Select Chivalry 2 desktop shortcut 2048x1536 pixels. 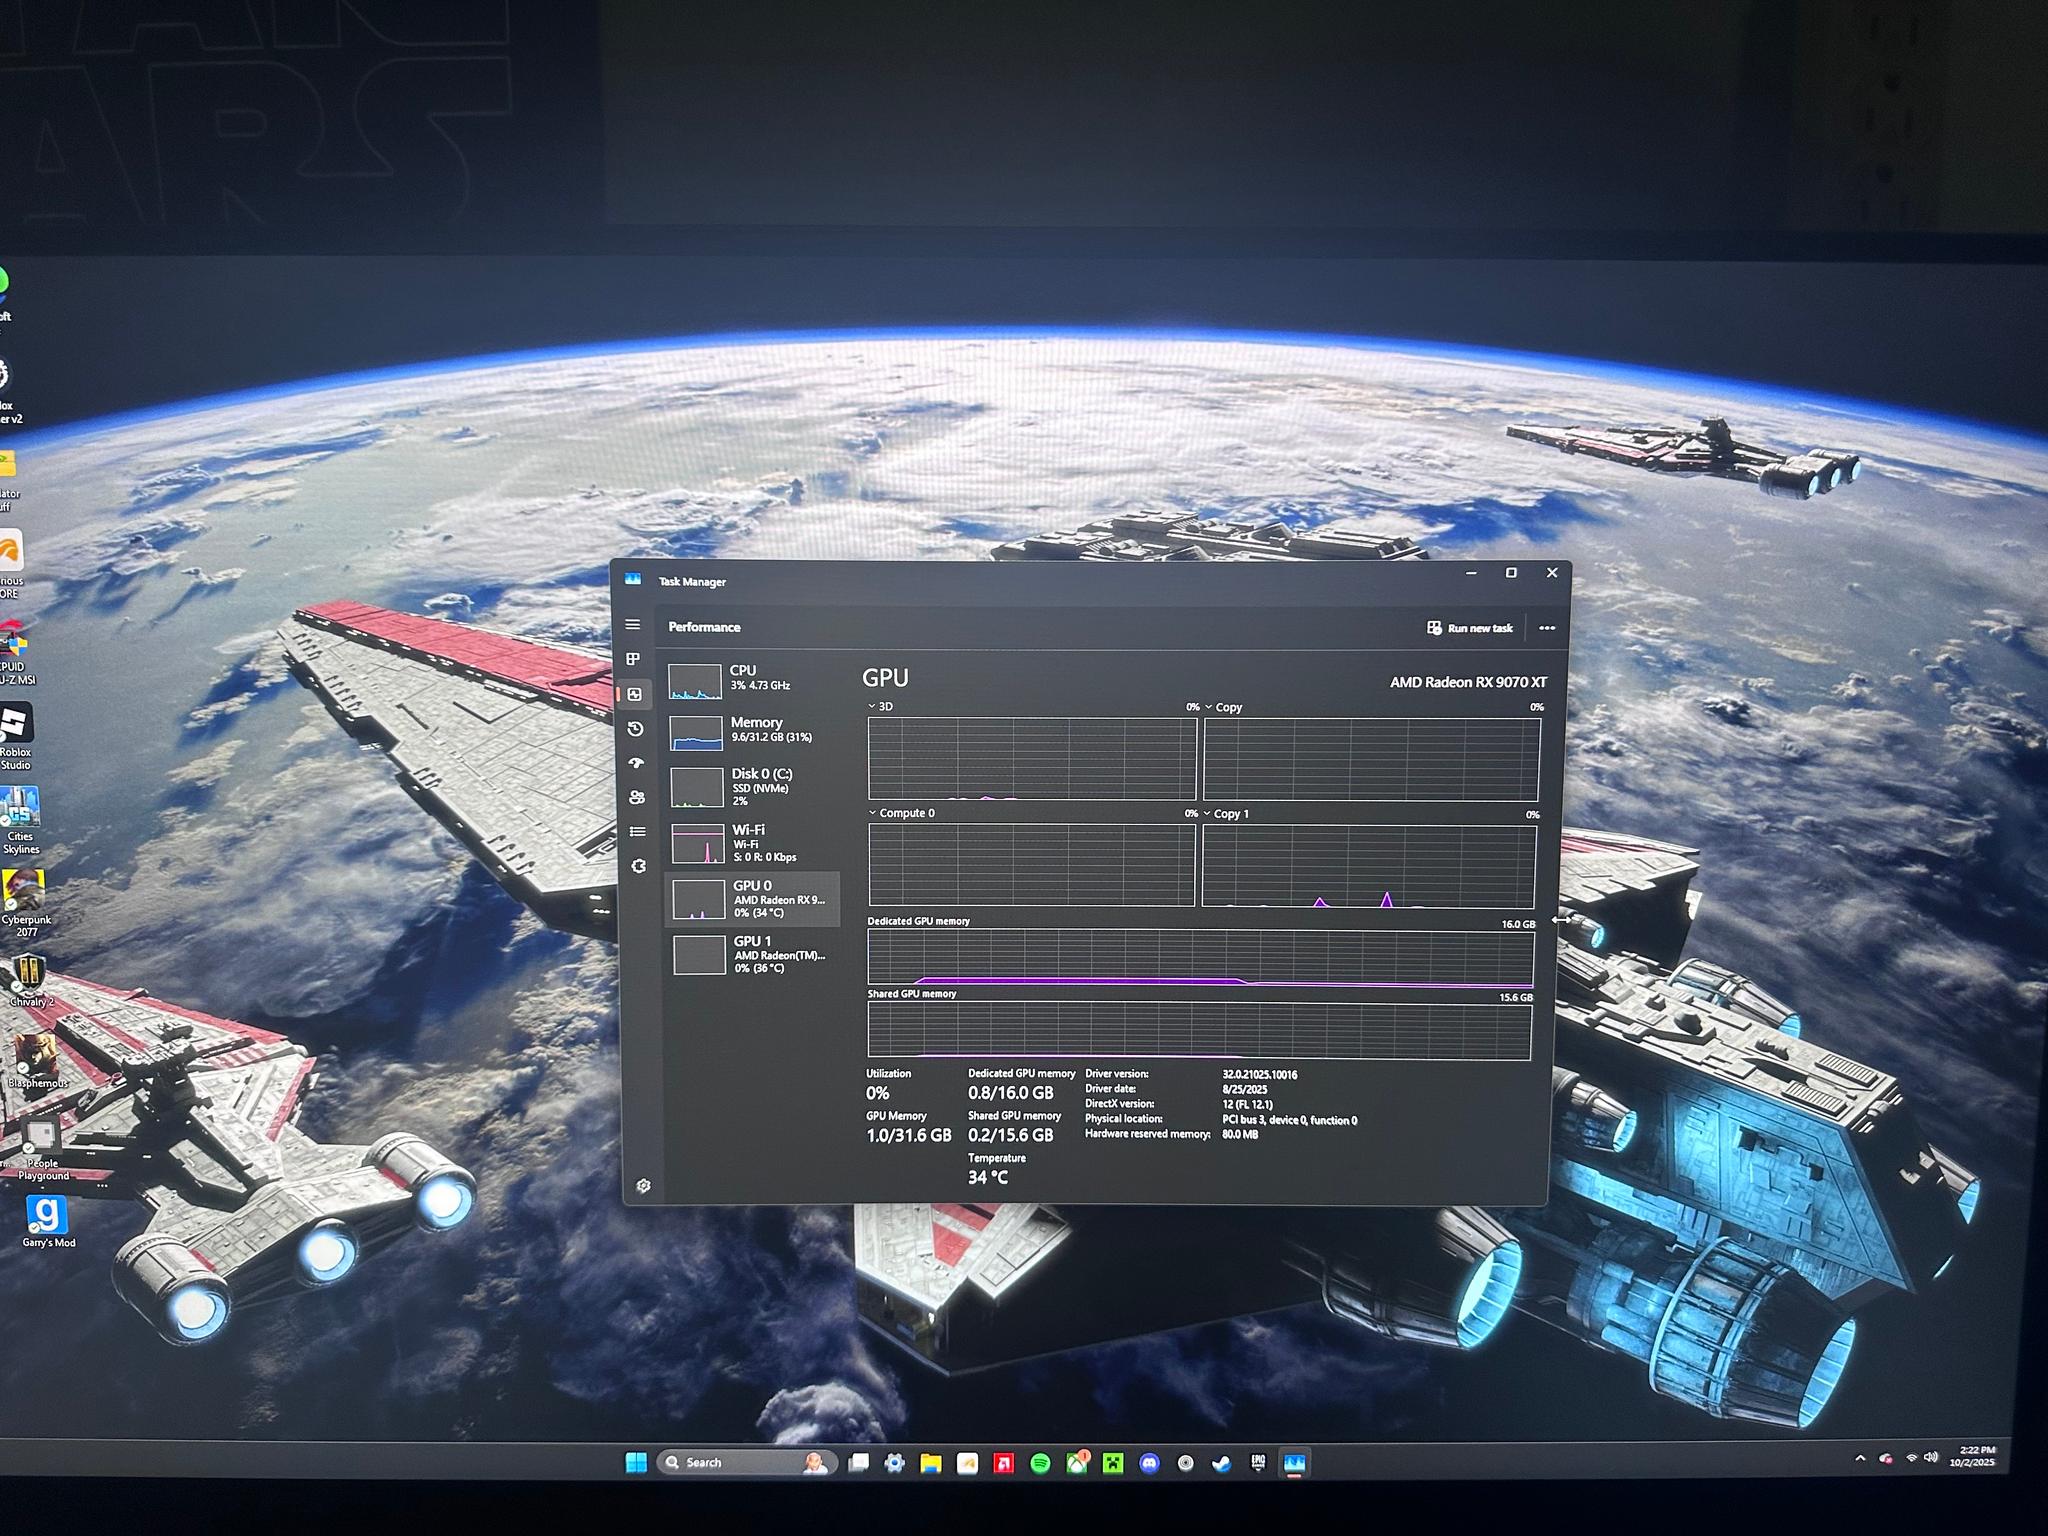point(30,980)
